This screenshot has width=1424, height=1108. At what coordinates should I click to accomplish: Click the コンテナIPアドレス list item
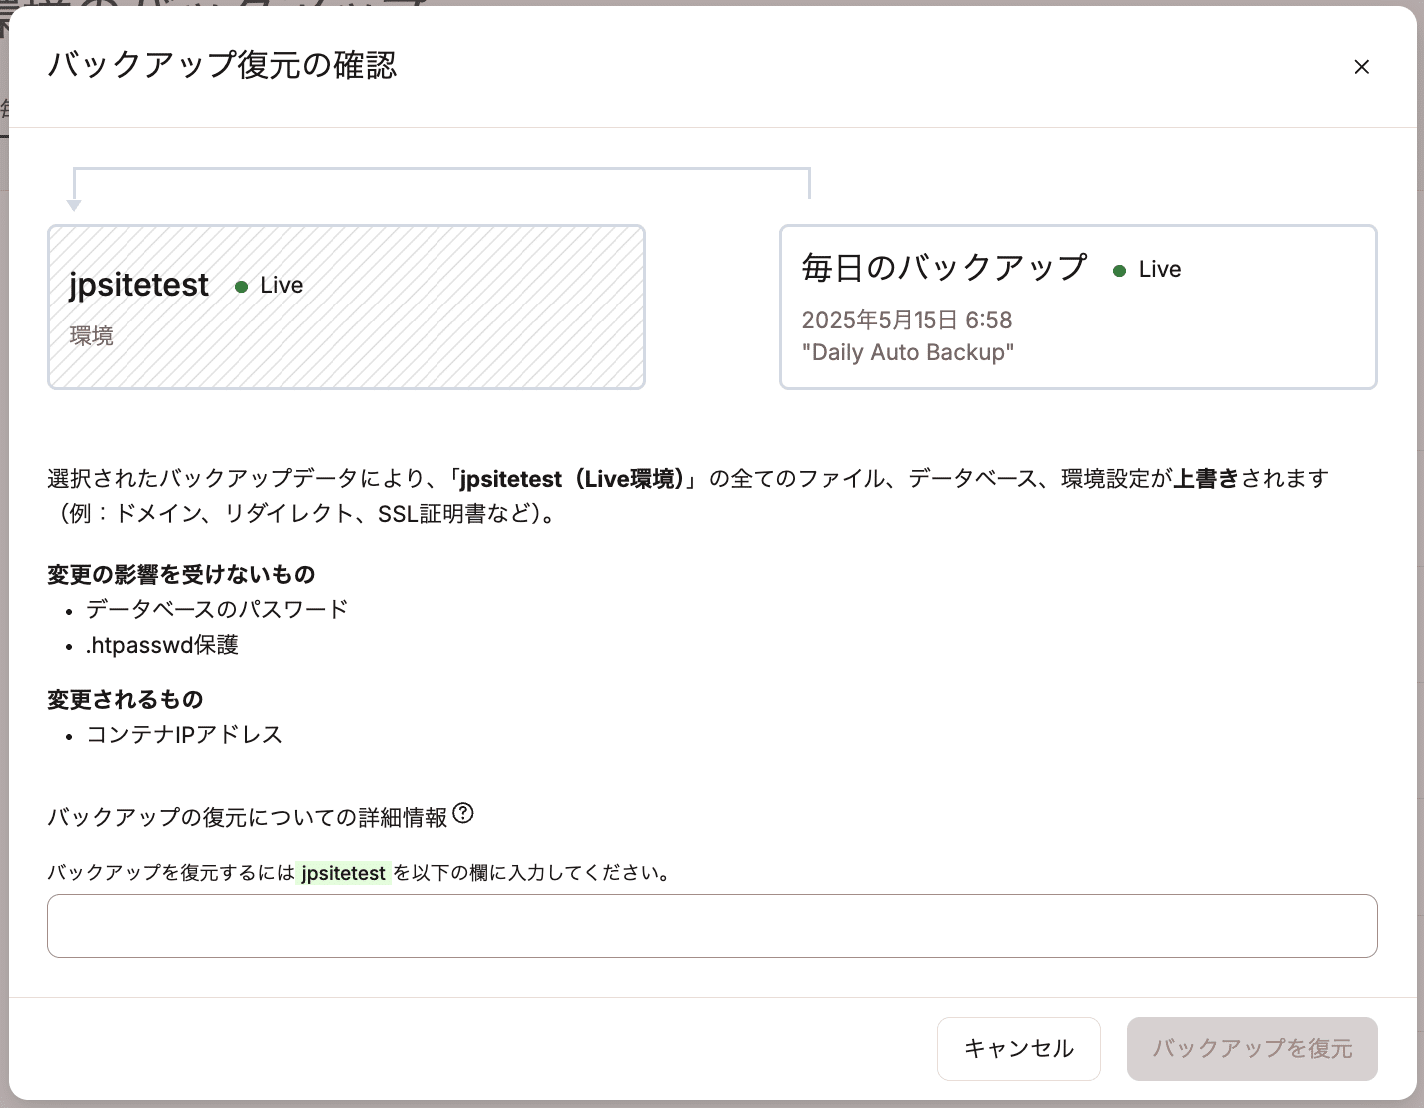click(x=185, y=734)
